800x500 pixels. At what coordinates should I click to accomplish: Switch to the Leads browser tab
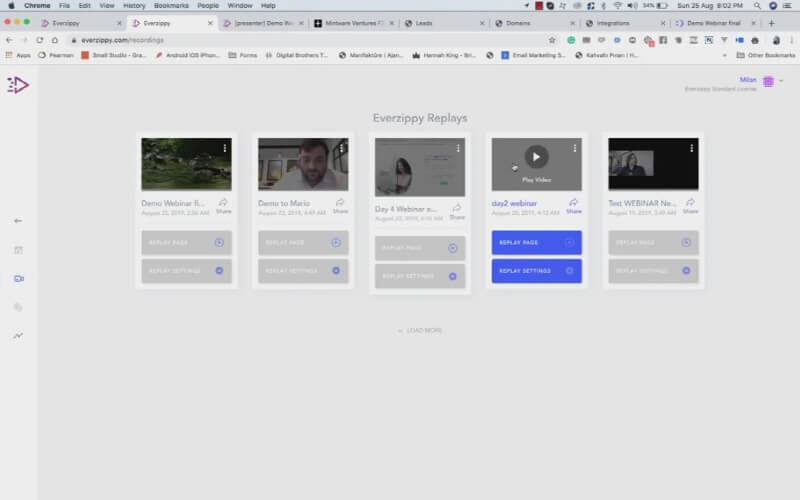[x=444, y=23]
